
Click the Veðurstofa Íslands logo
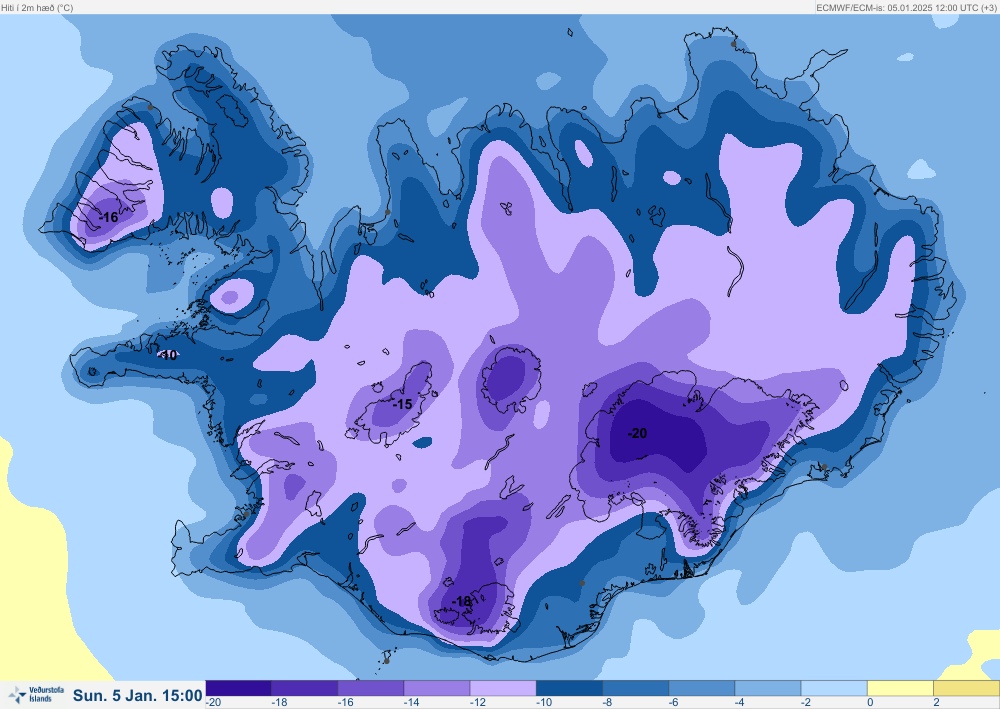[36, 694]
